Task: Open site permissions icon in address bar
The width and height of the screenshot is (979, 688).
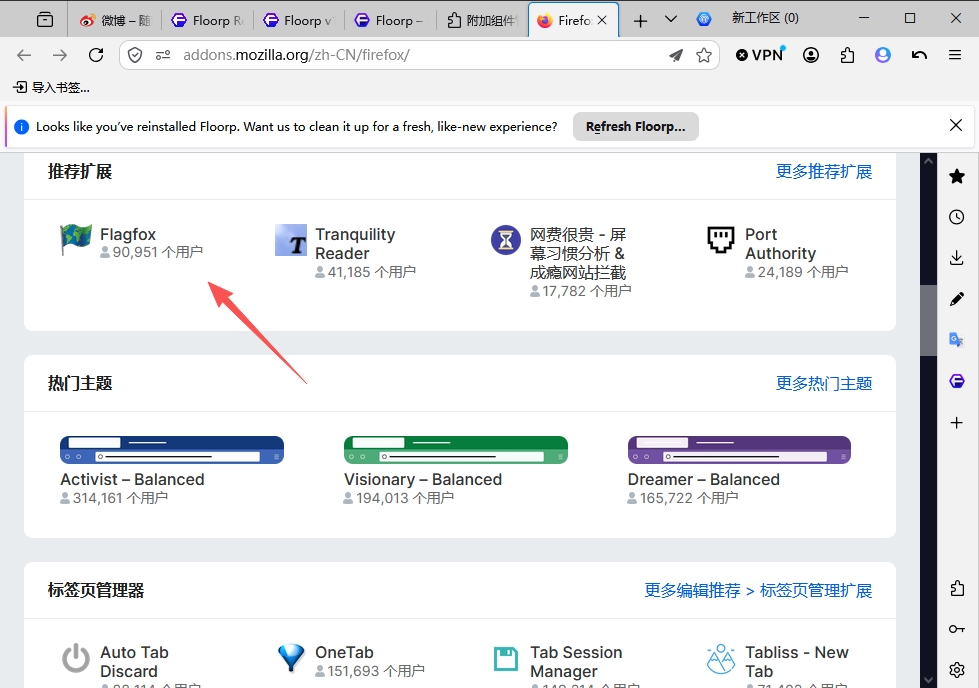Action: click(163, 55)
